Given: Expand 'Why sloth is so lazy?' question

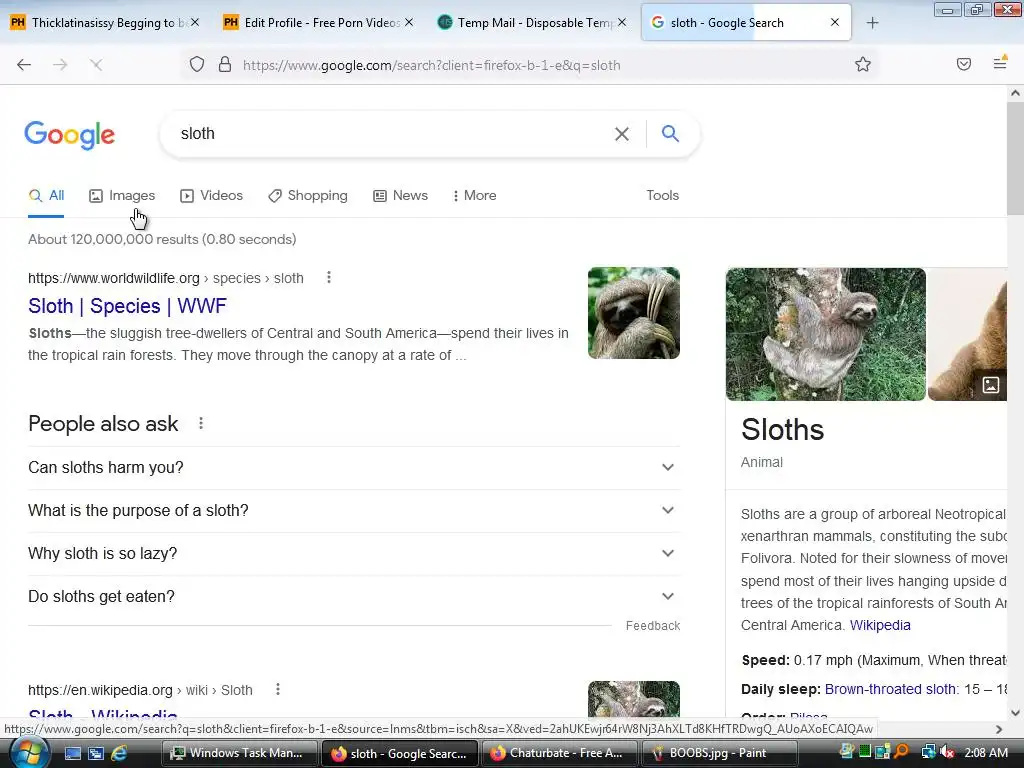Looking at the screenshot, I should click(x=354, y=554).
